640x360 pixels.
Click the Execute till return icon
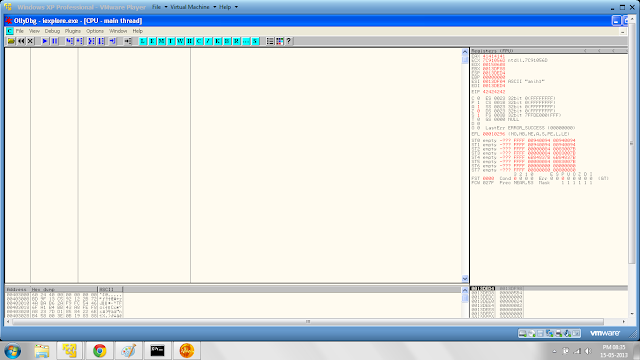pyautogui.click(x=112, y=41)
